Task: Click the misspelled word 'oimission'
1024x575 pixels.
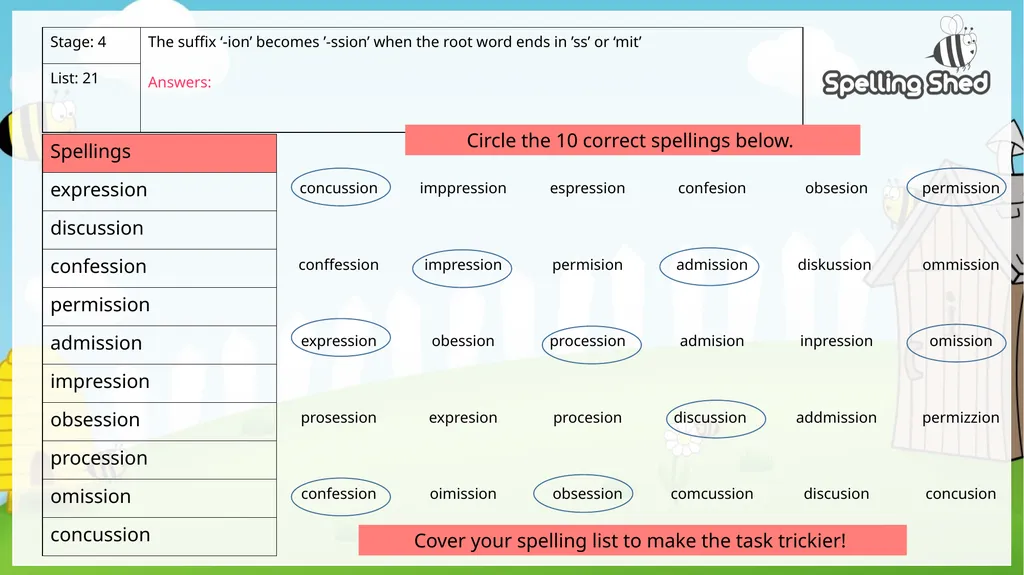Action: 462,494
